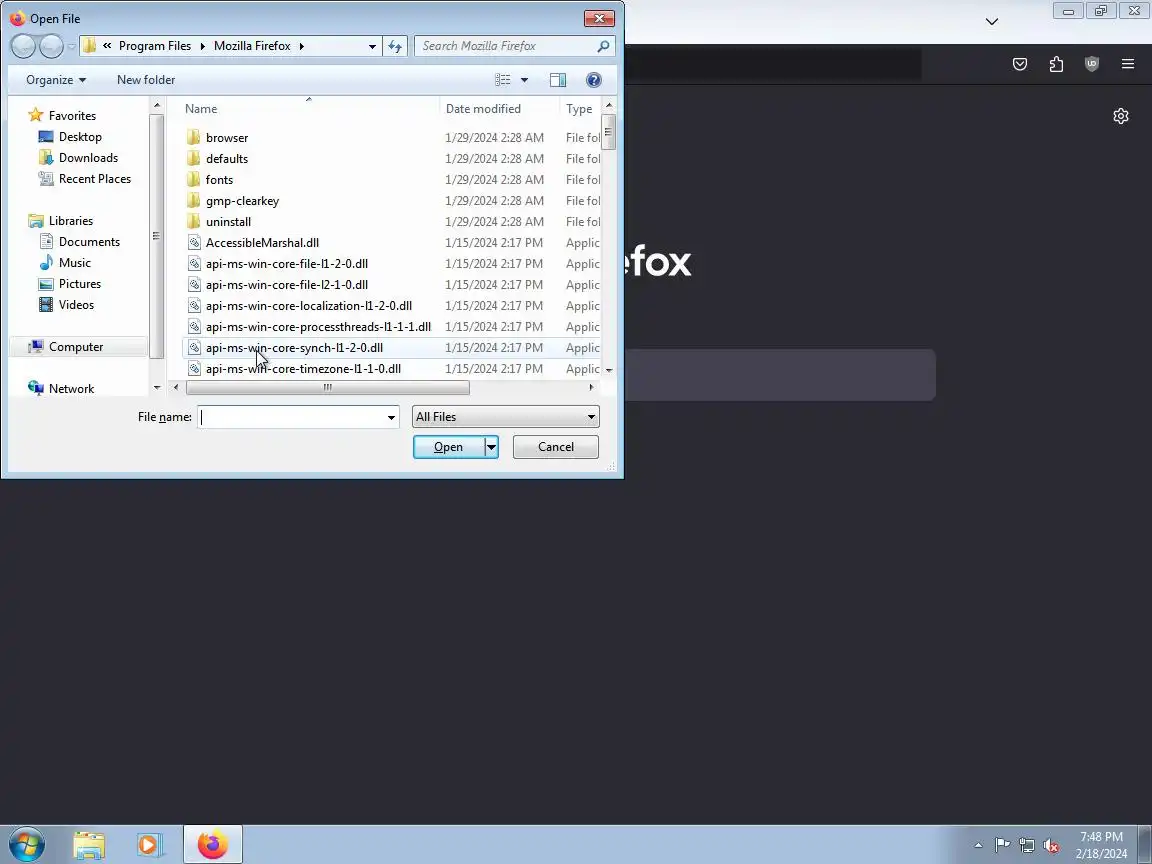1152x864 pixels.
Task: Select the browser folder
Action: tap(226, 137)
